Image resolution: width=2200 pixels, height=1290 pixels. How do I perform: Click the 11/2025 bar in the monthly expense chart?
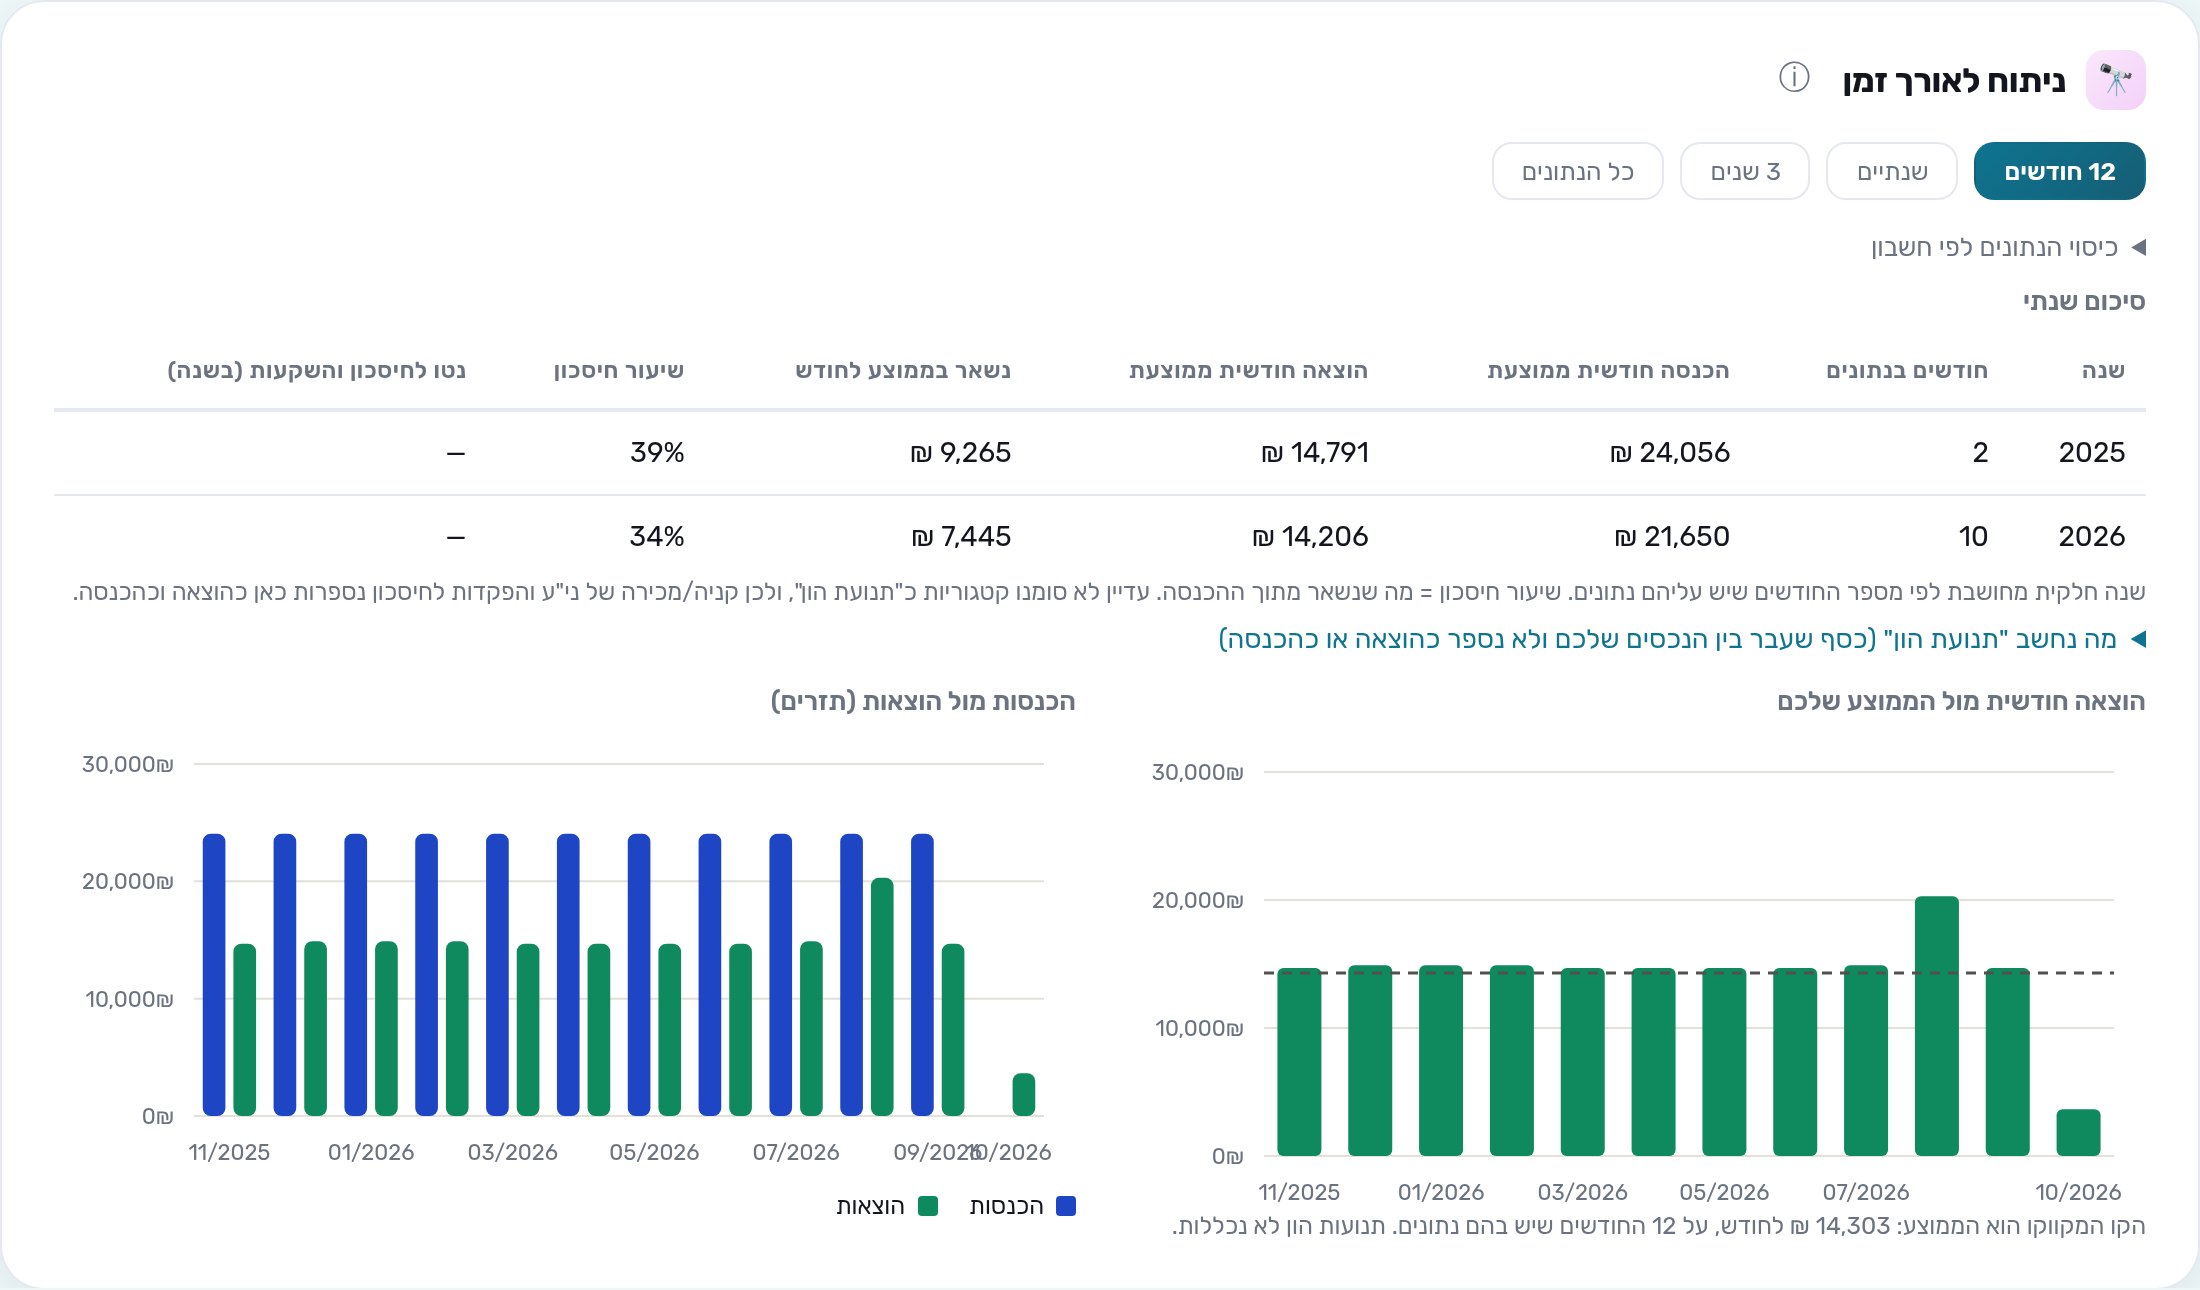point(1299,1062)
